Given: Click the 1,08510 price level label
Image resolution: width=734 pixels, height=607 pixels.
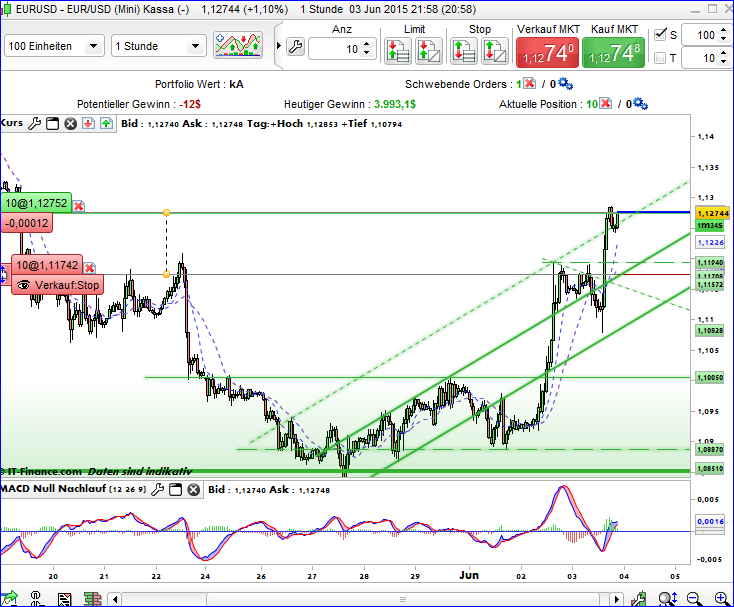Looking at the screenshot, I should [x=710, y=468].
